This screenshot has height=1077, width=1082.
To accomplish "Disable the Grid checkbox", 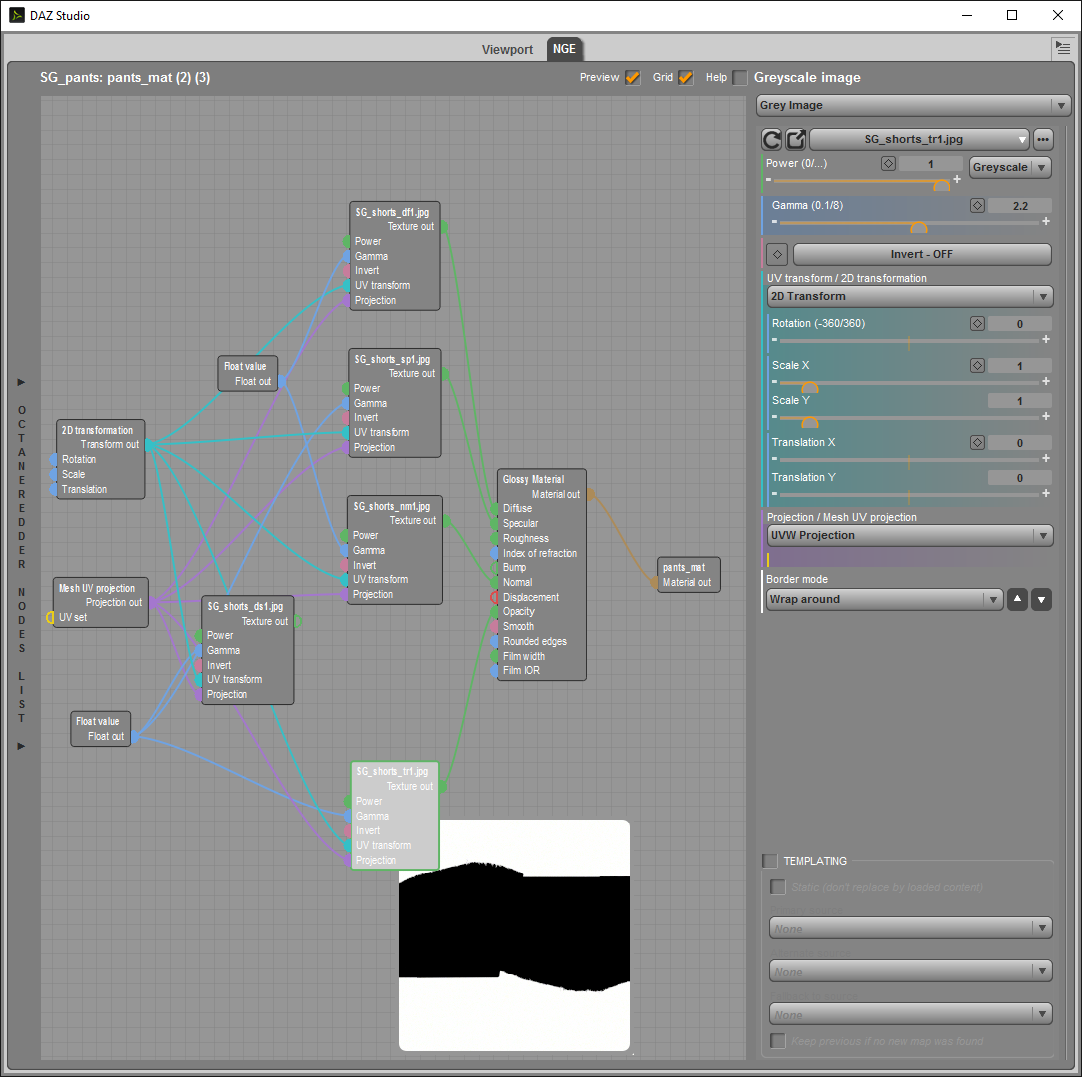I will 685,78.
